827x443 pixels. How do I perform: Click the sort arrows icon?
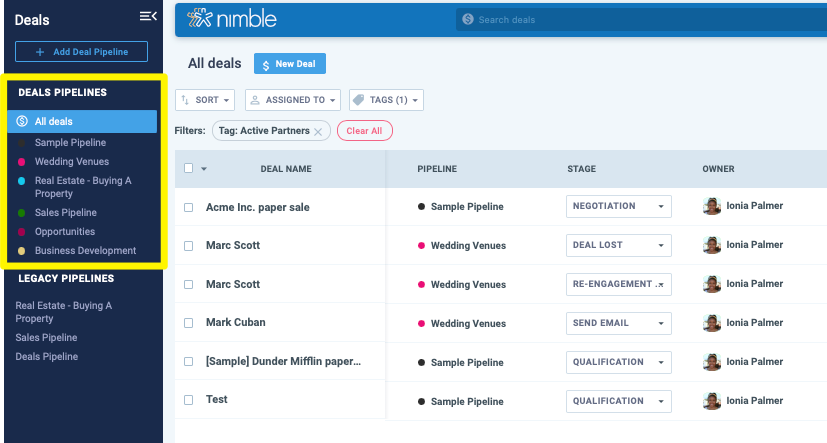[185, 100]
